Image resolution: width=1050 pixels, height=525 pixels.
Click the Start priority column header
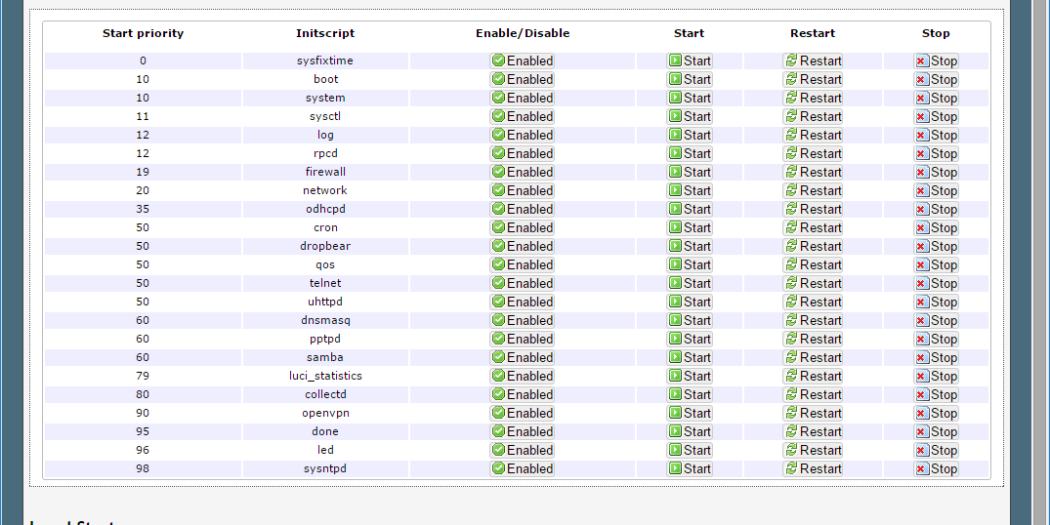143,33
